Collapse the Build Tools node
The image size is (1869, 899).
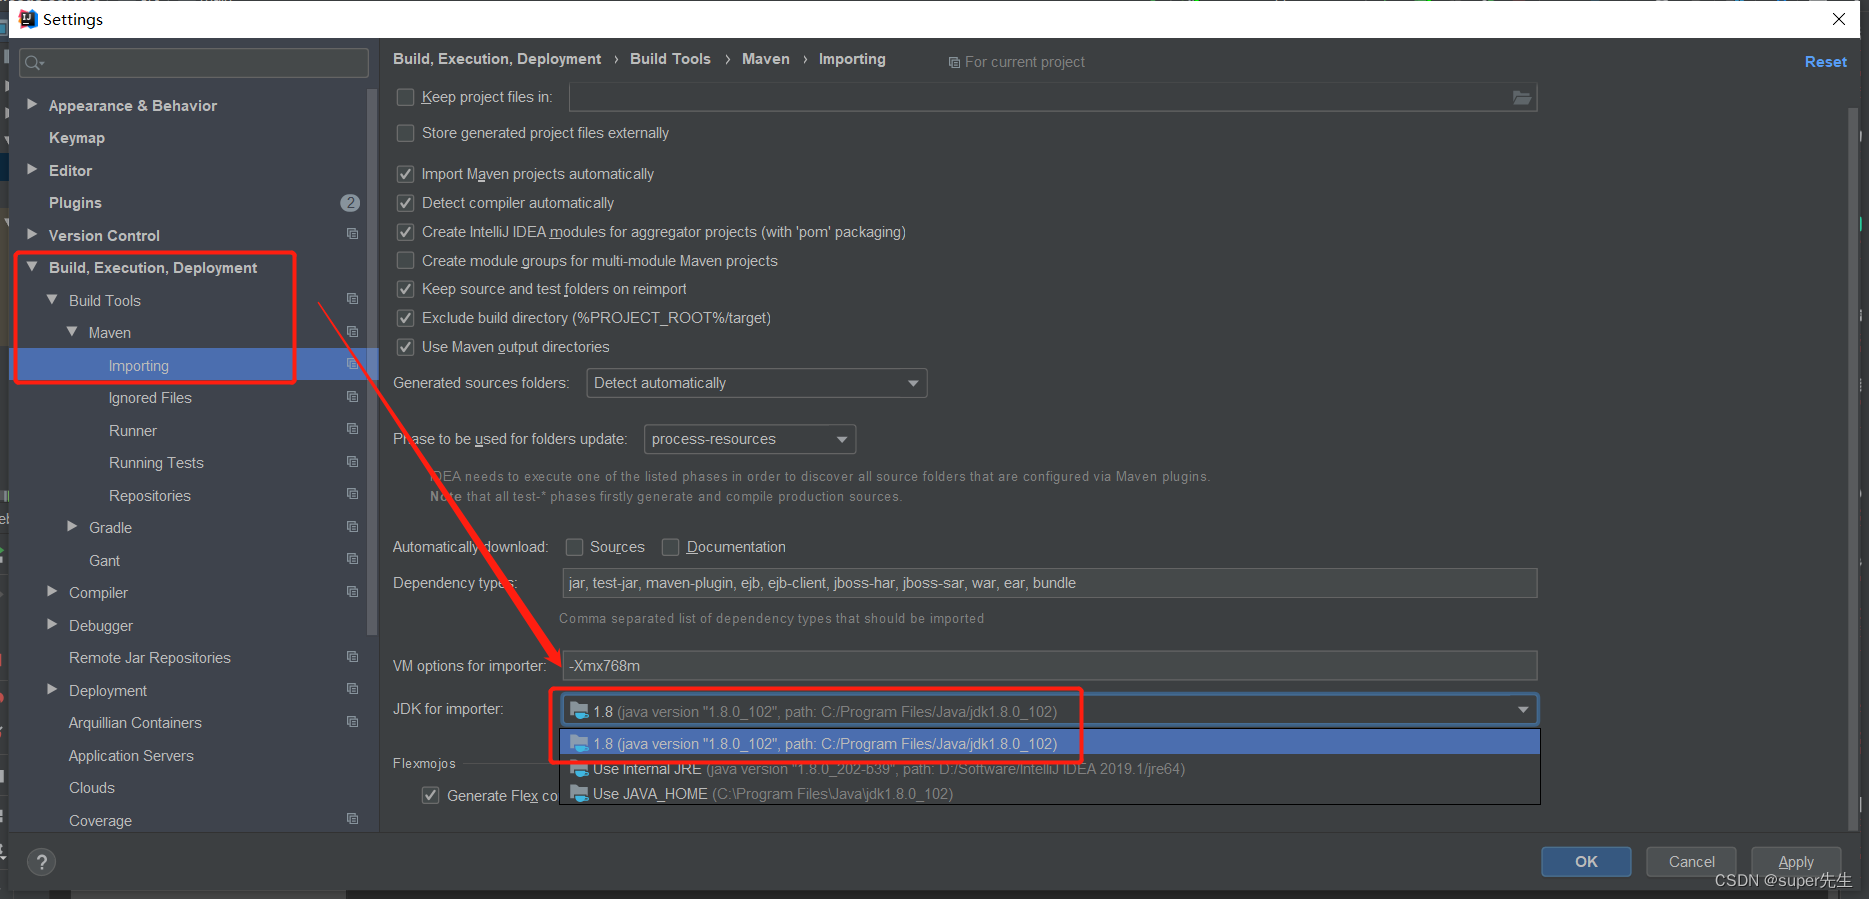(52, 299)
